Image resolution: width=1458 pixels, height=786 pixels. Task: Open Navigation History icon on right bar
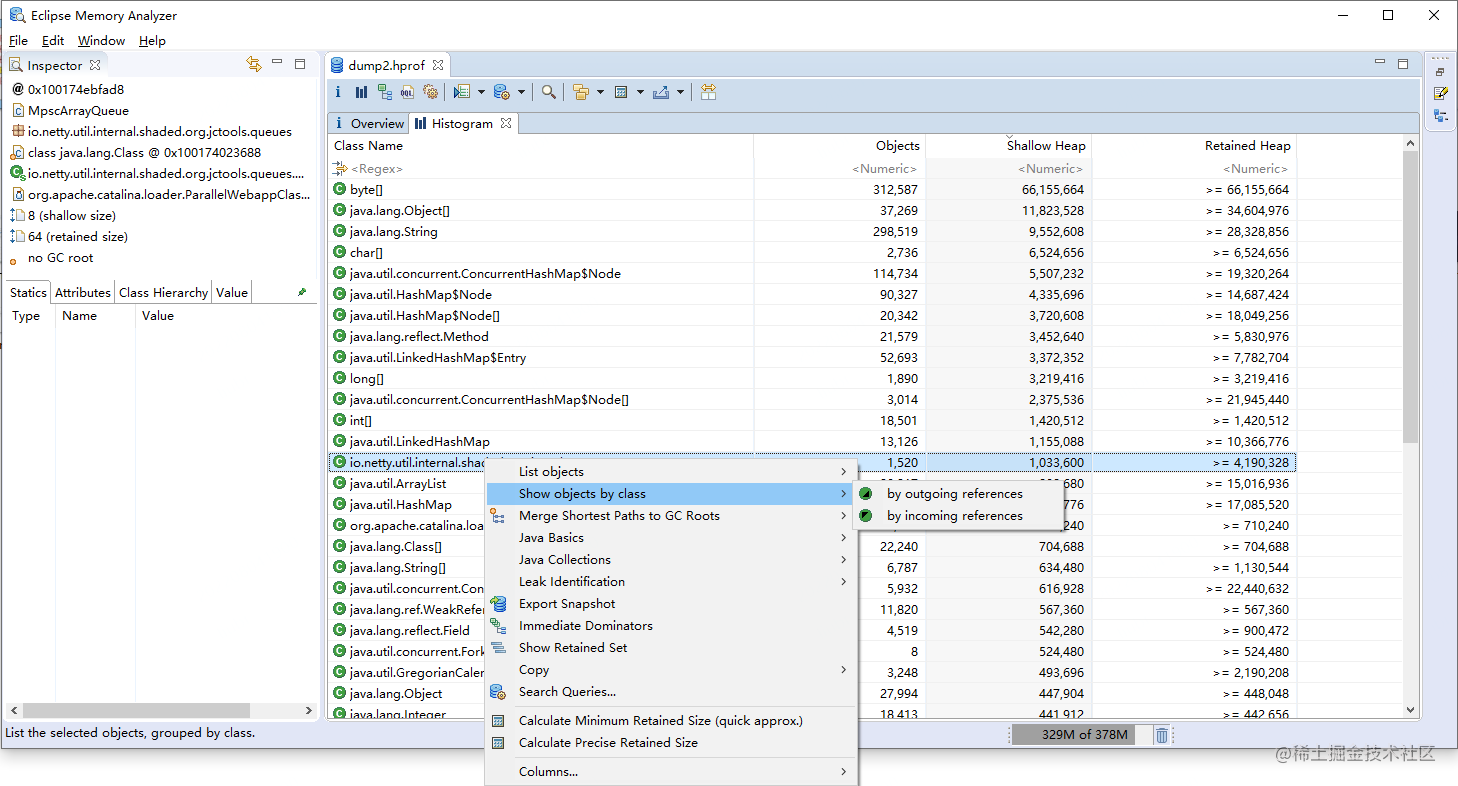click(x=1440, y=116)
